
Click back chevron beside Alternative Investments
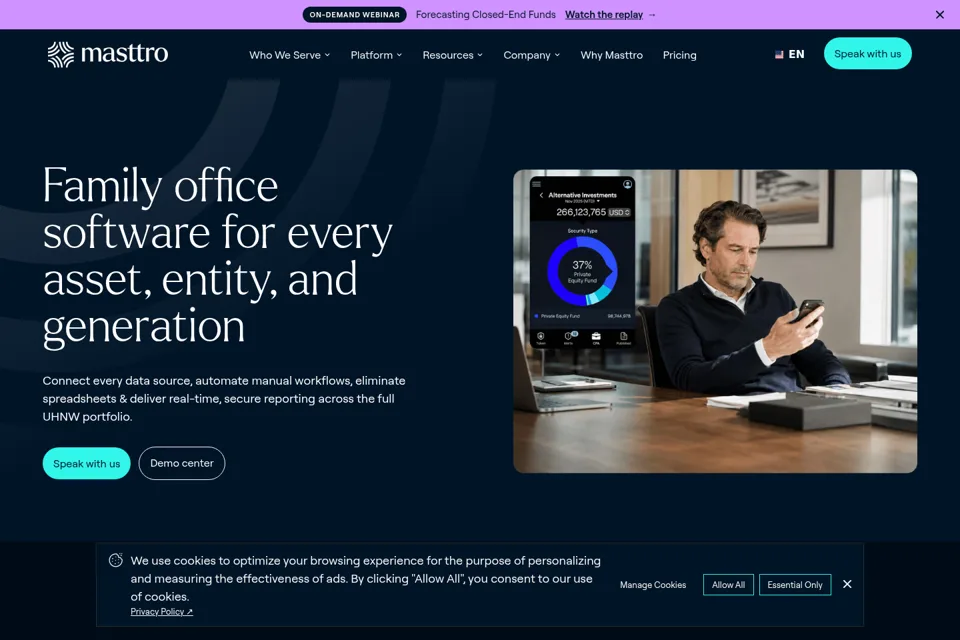541,195
